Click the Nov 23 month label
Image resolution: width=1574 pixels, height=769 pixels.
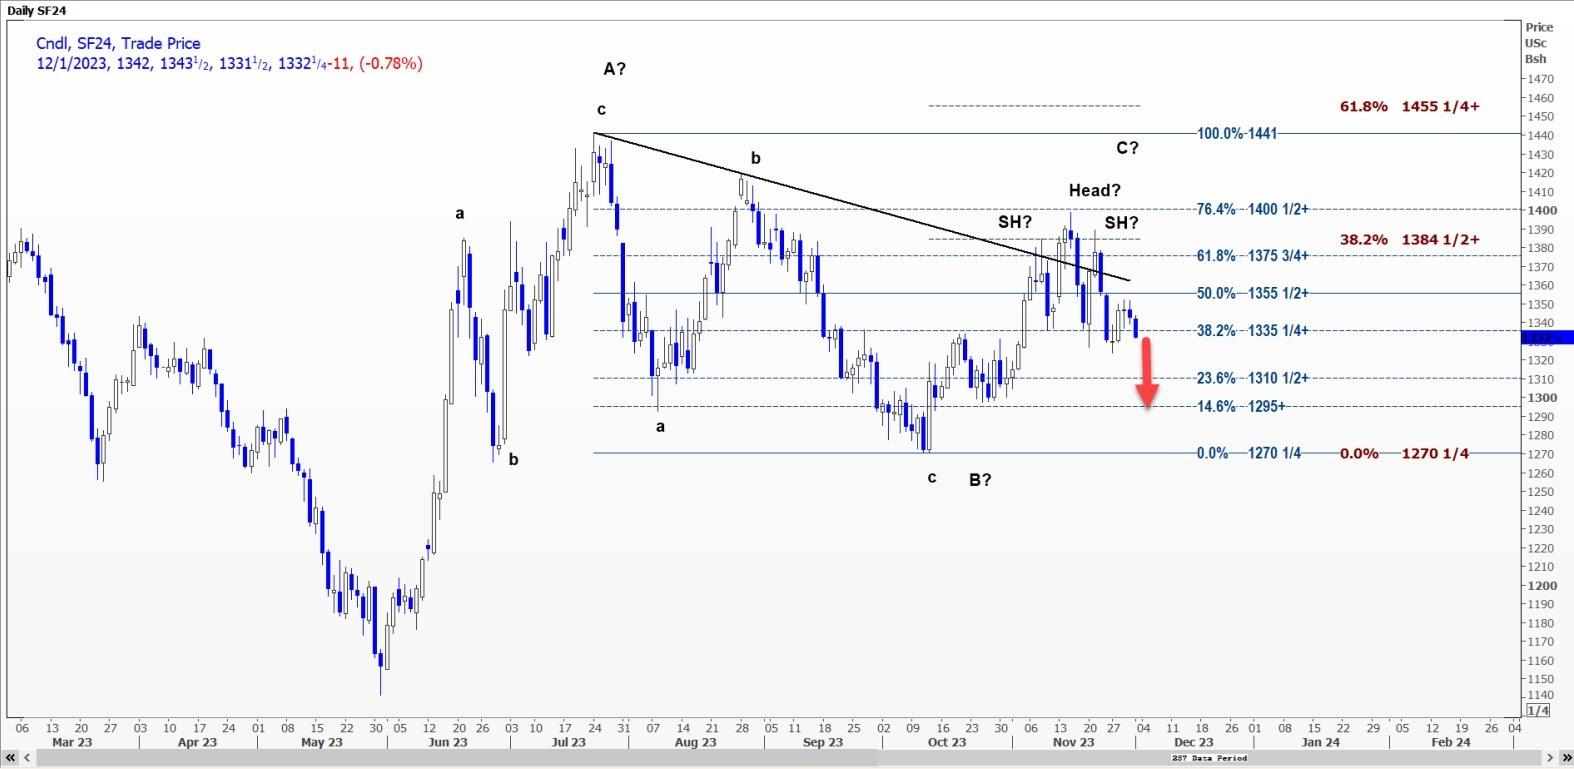tap(1074, 742)
